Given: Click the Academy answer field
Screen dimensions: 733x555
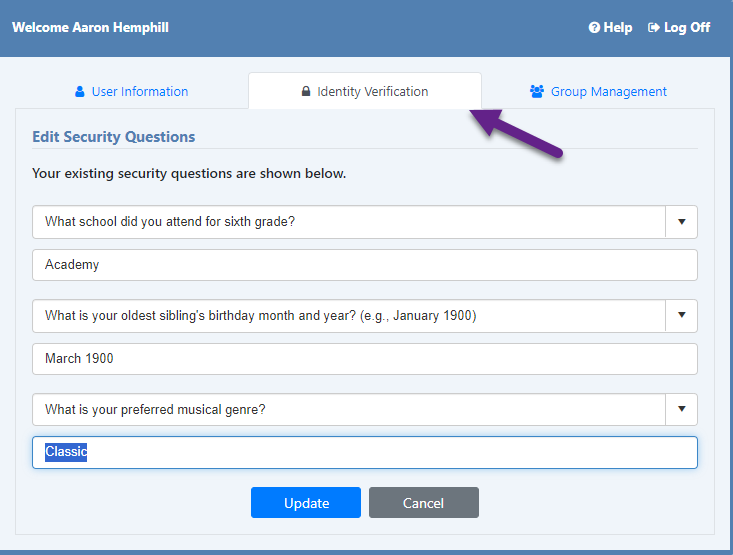Looking at the screenshot, I should click(x=365, y=265).
